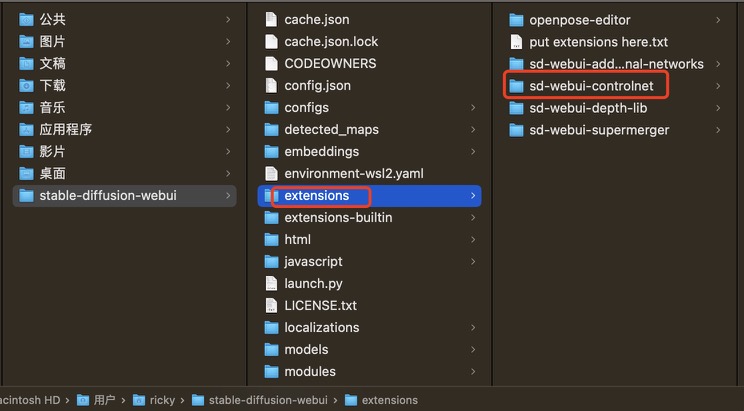Viewport: 744px width, 411px height.
Task: Select the sd-webui-controlnet folder icon
Action: click(x=516, y=86)
